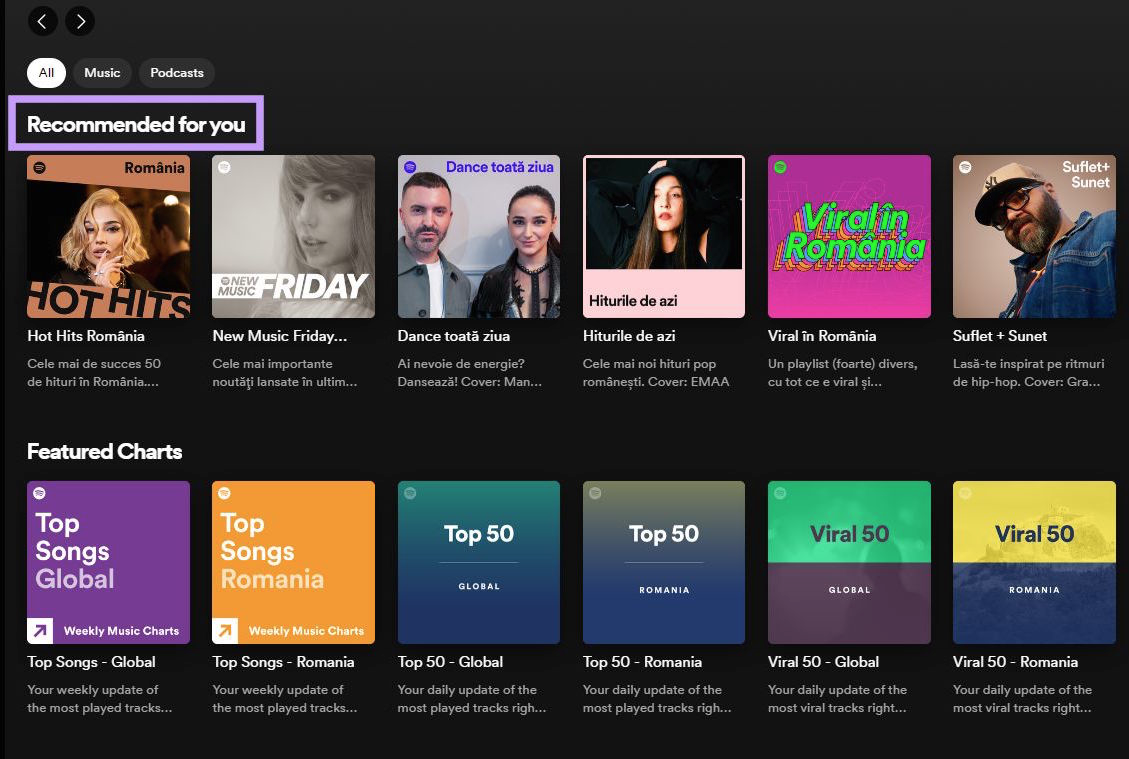
Task: Open the New Music Friday playlist cover
Action: 293,236
